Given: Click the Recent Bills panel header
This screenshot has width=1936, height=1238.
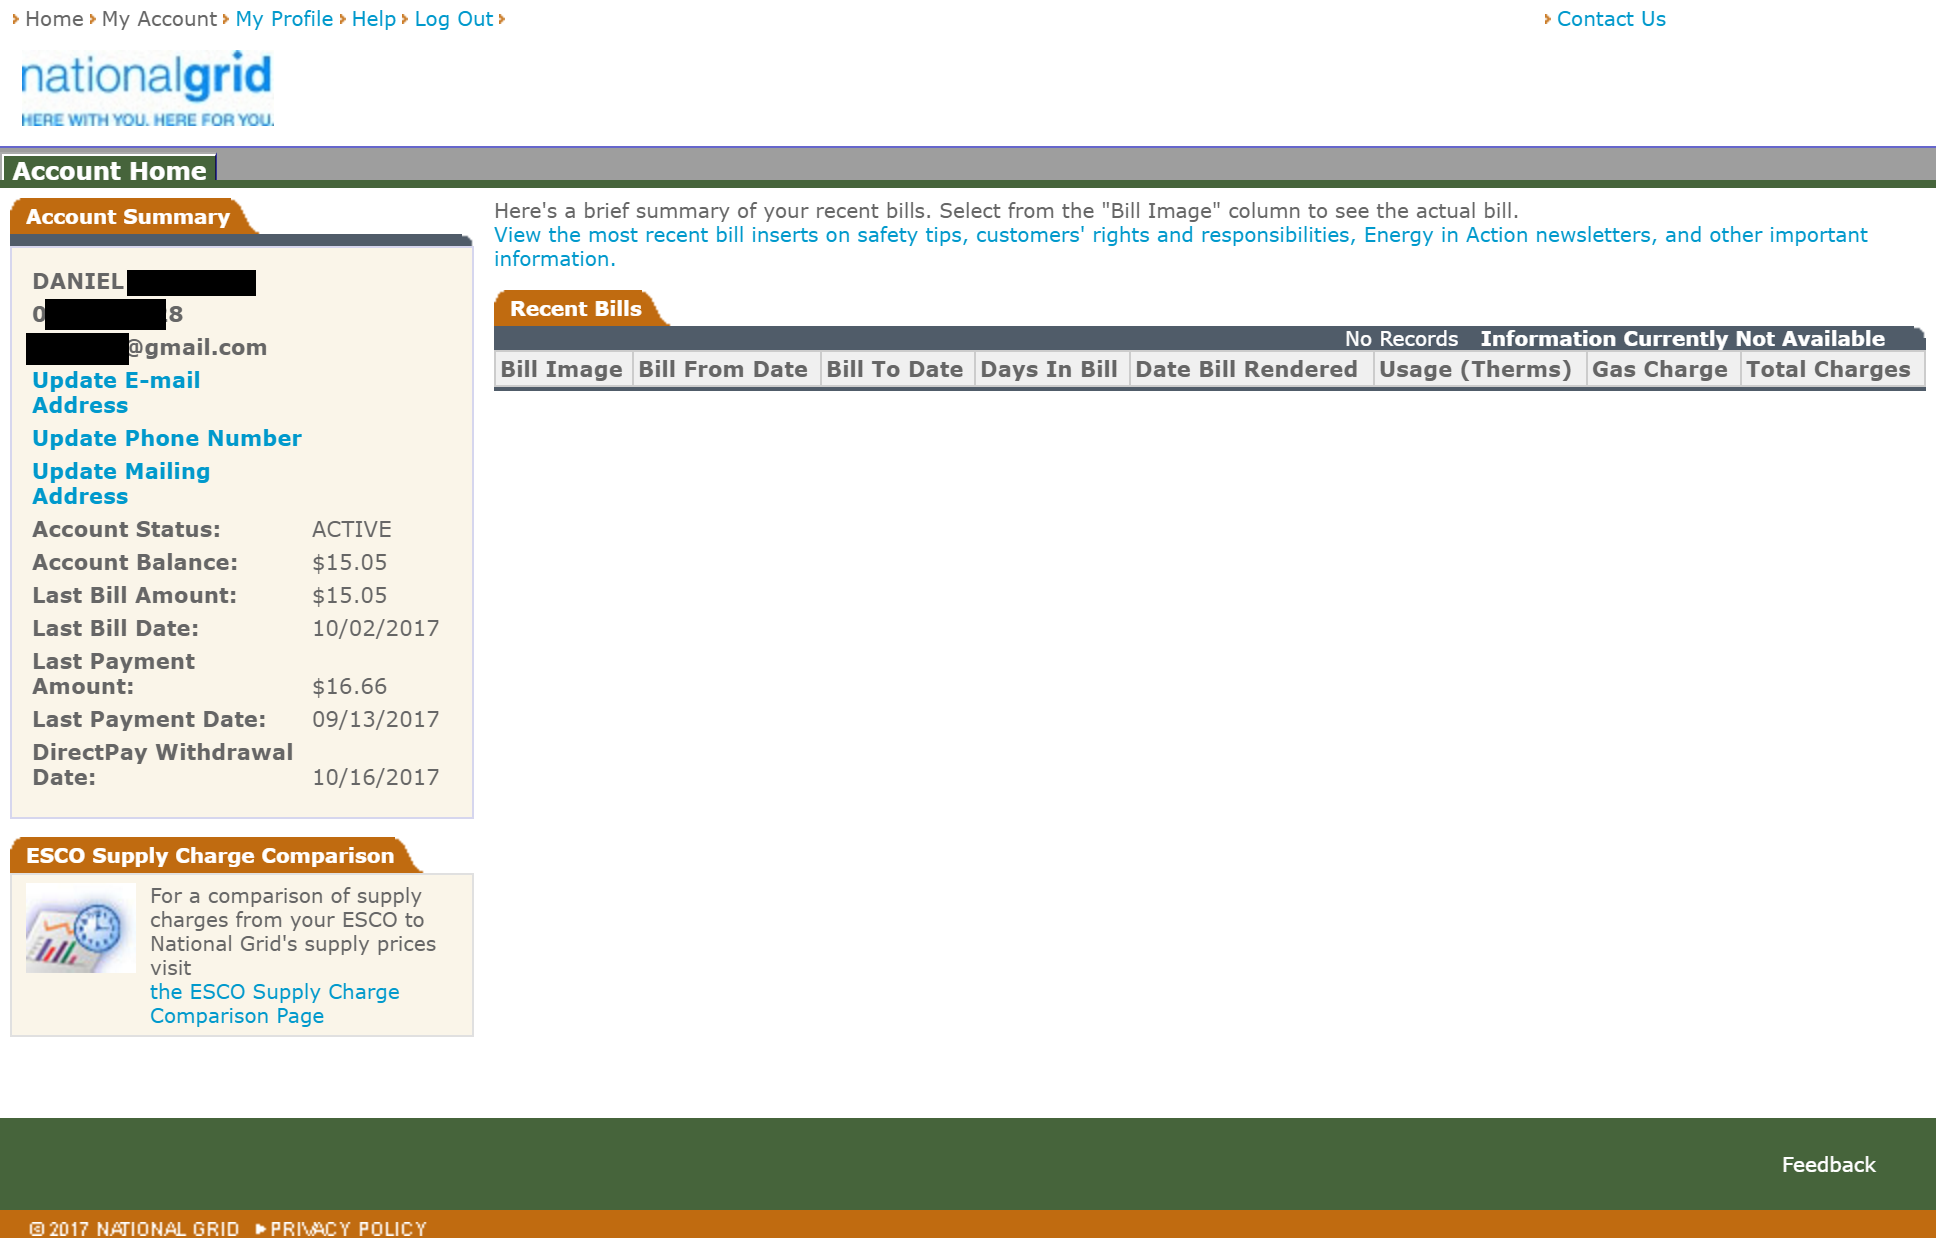Looking at the screenshot, I should tap(576, 309).
